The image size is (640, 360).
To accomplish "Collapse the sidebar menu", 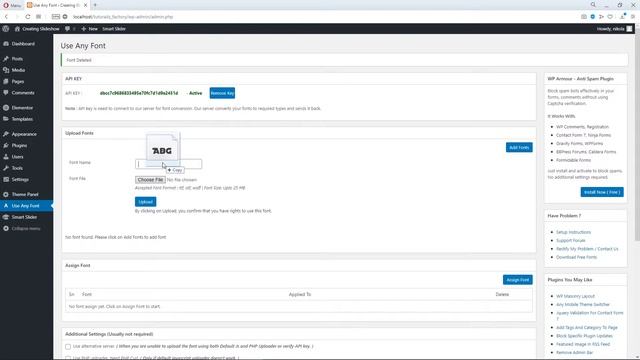I will point(26,229).
